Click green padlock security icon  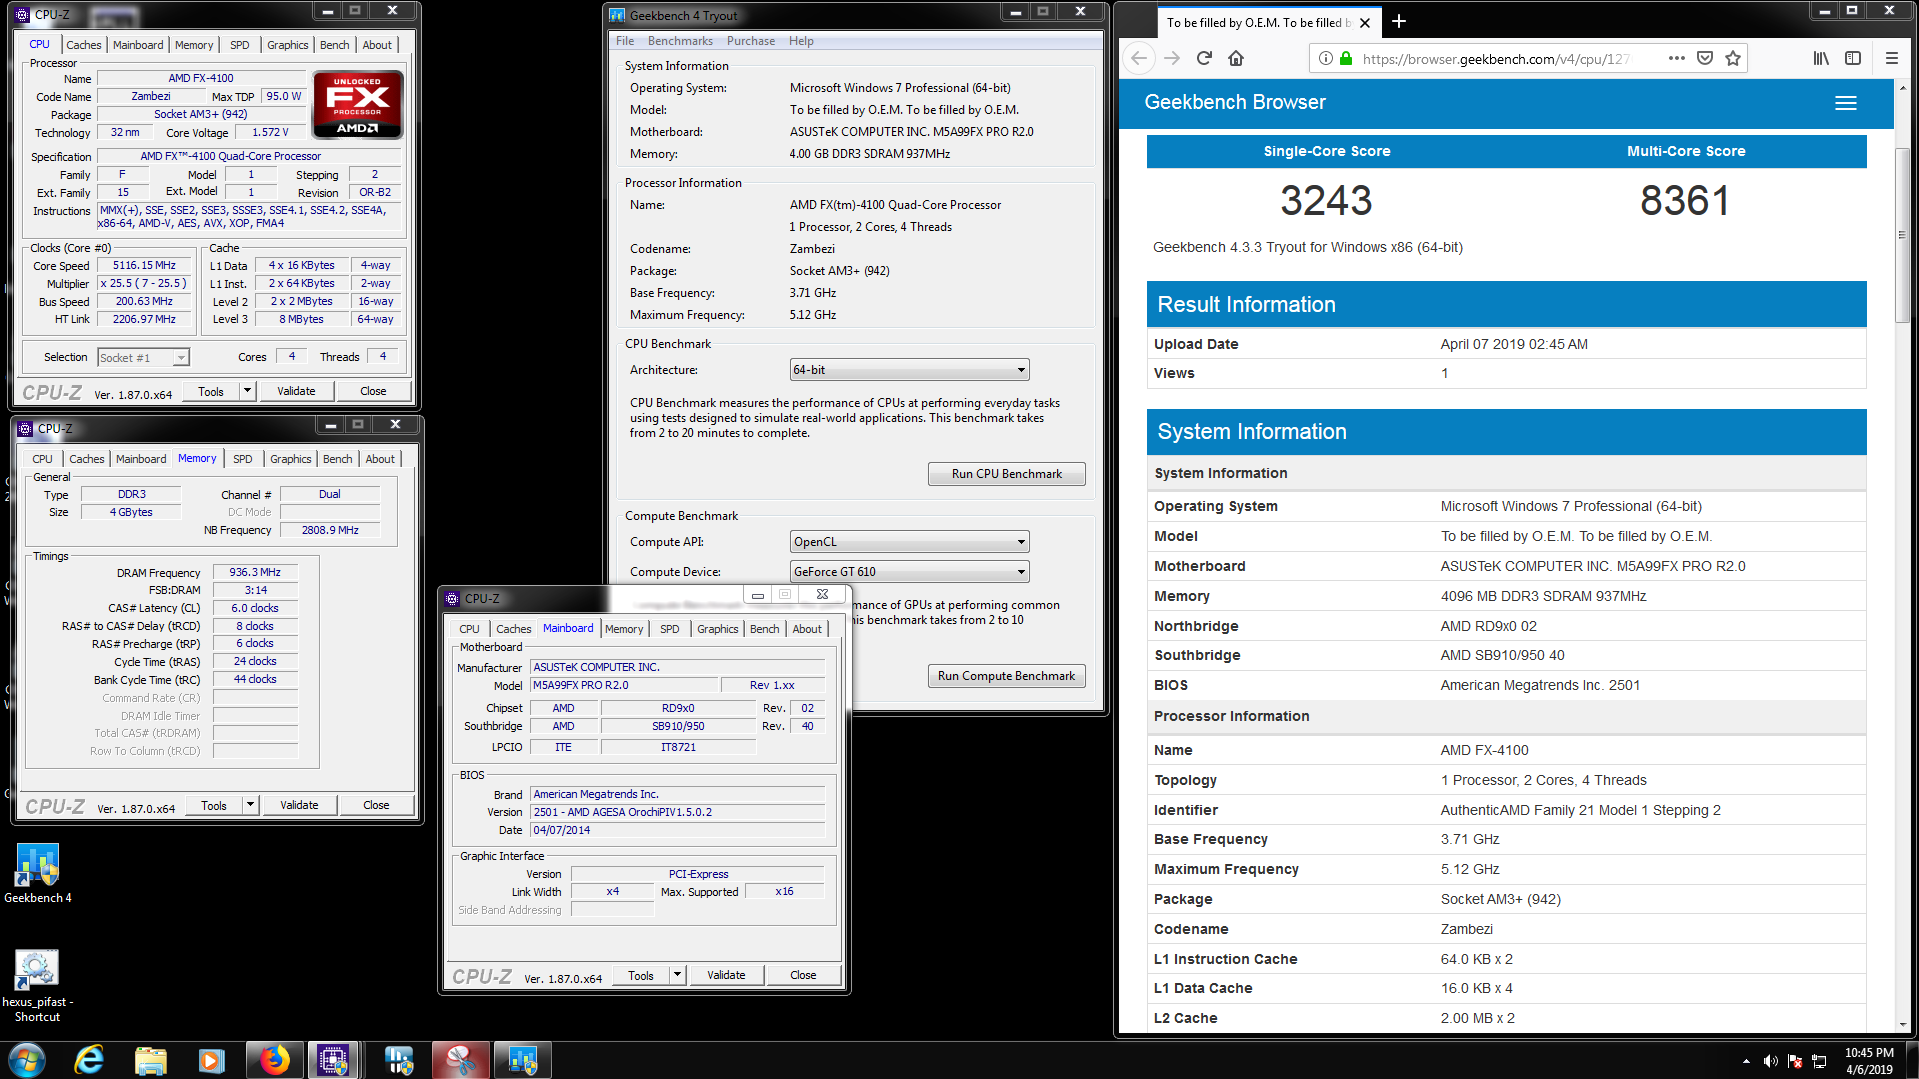click(1346, 59)
